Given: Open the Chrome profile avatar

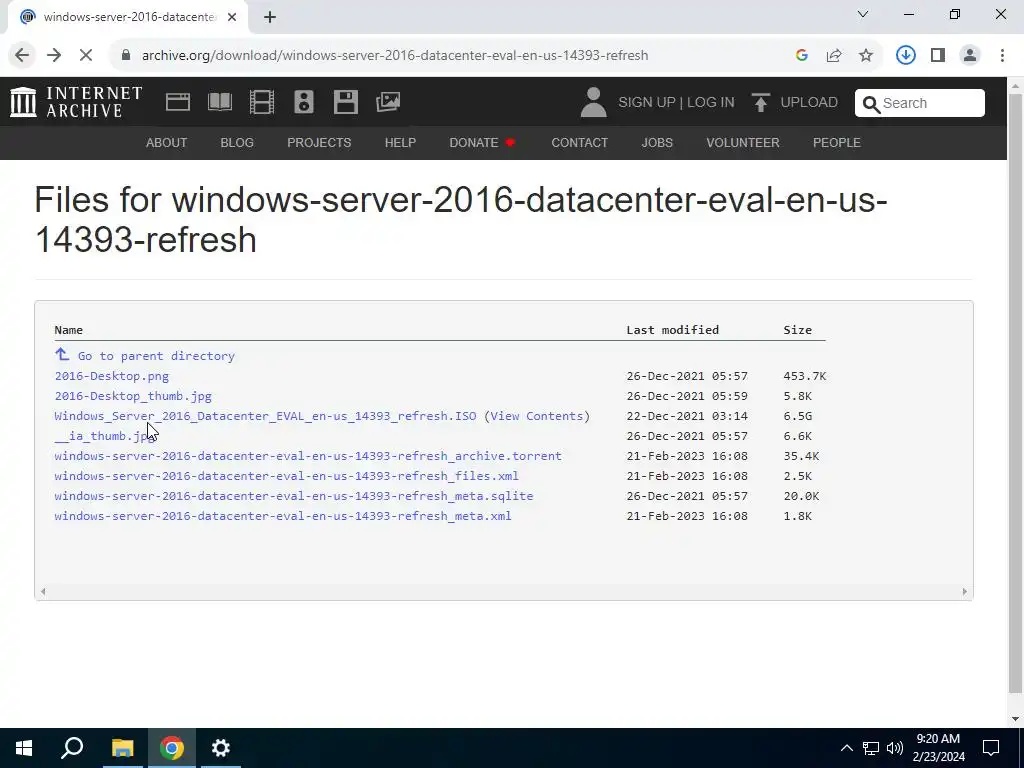Looking at the screenshot, I should [970, 56].
